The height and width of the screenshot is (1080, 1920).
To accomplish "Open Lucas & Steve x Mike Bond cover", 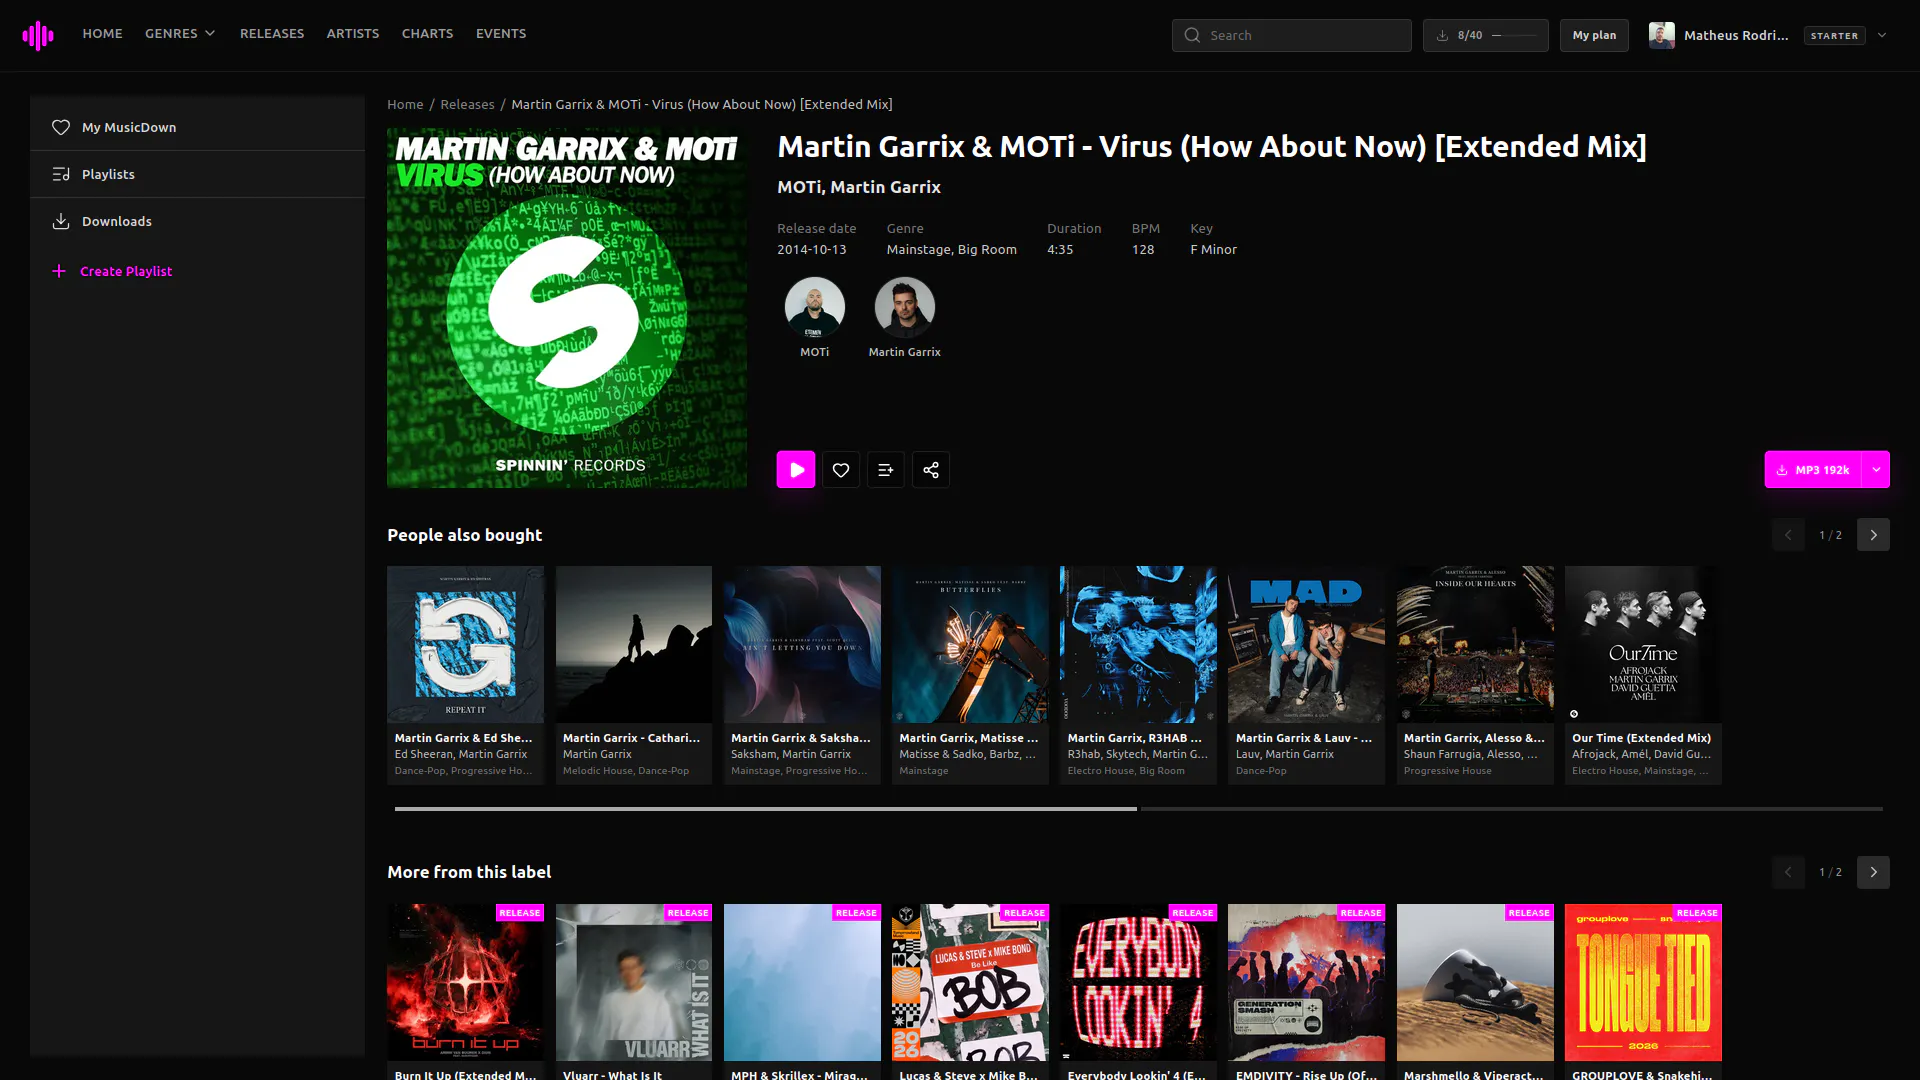I will (970, 983).
